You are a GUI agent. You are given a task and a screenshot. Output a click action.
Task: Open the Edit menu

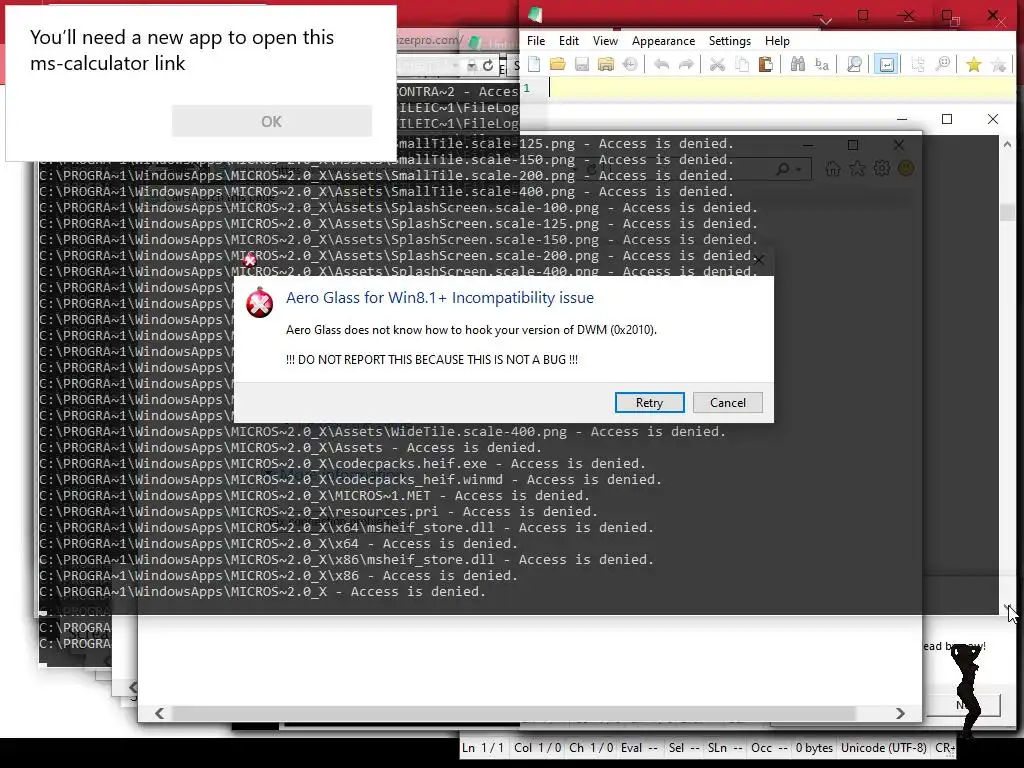point(569,40)
